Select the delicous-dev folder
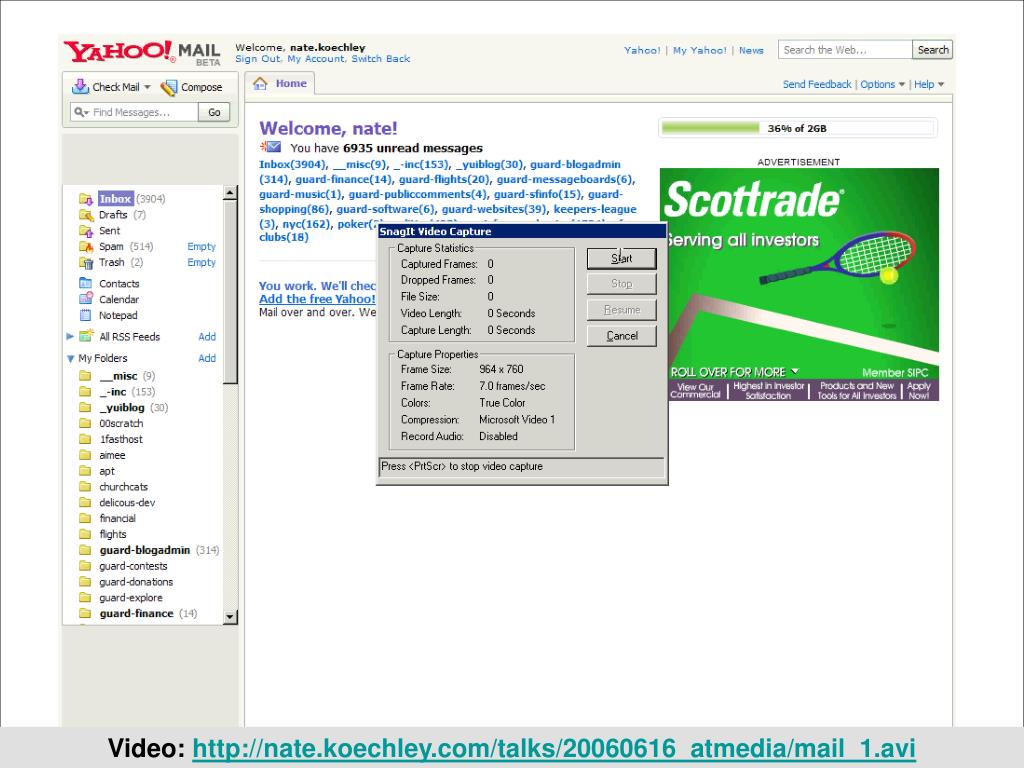The height and width of the screenshot is (768, 1024). tap(127, 503)
